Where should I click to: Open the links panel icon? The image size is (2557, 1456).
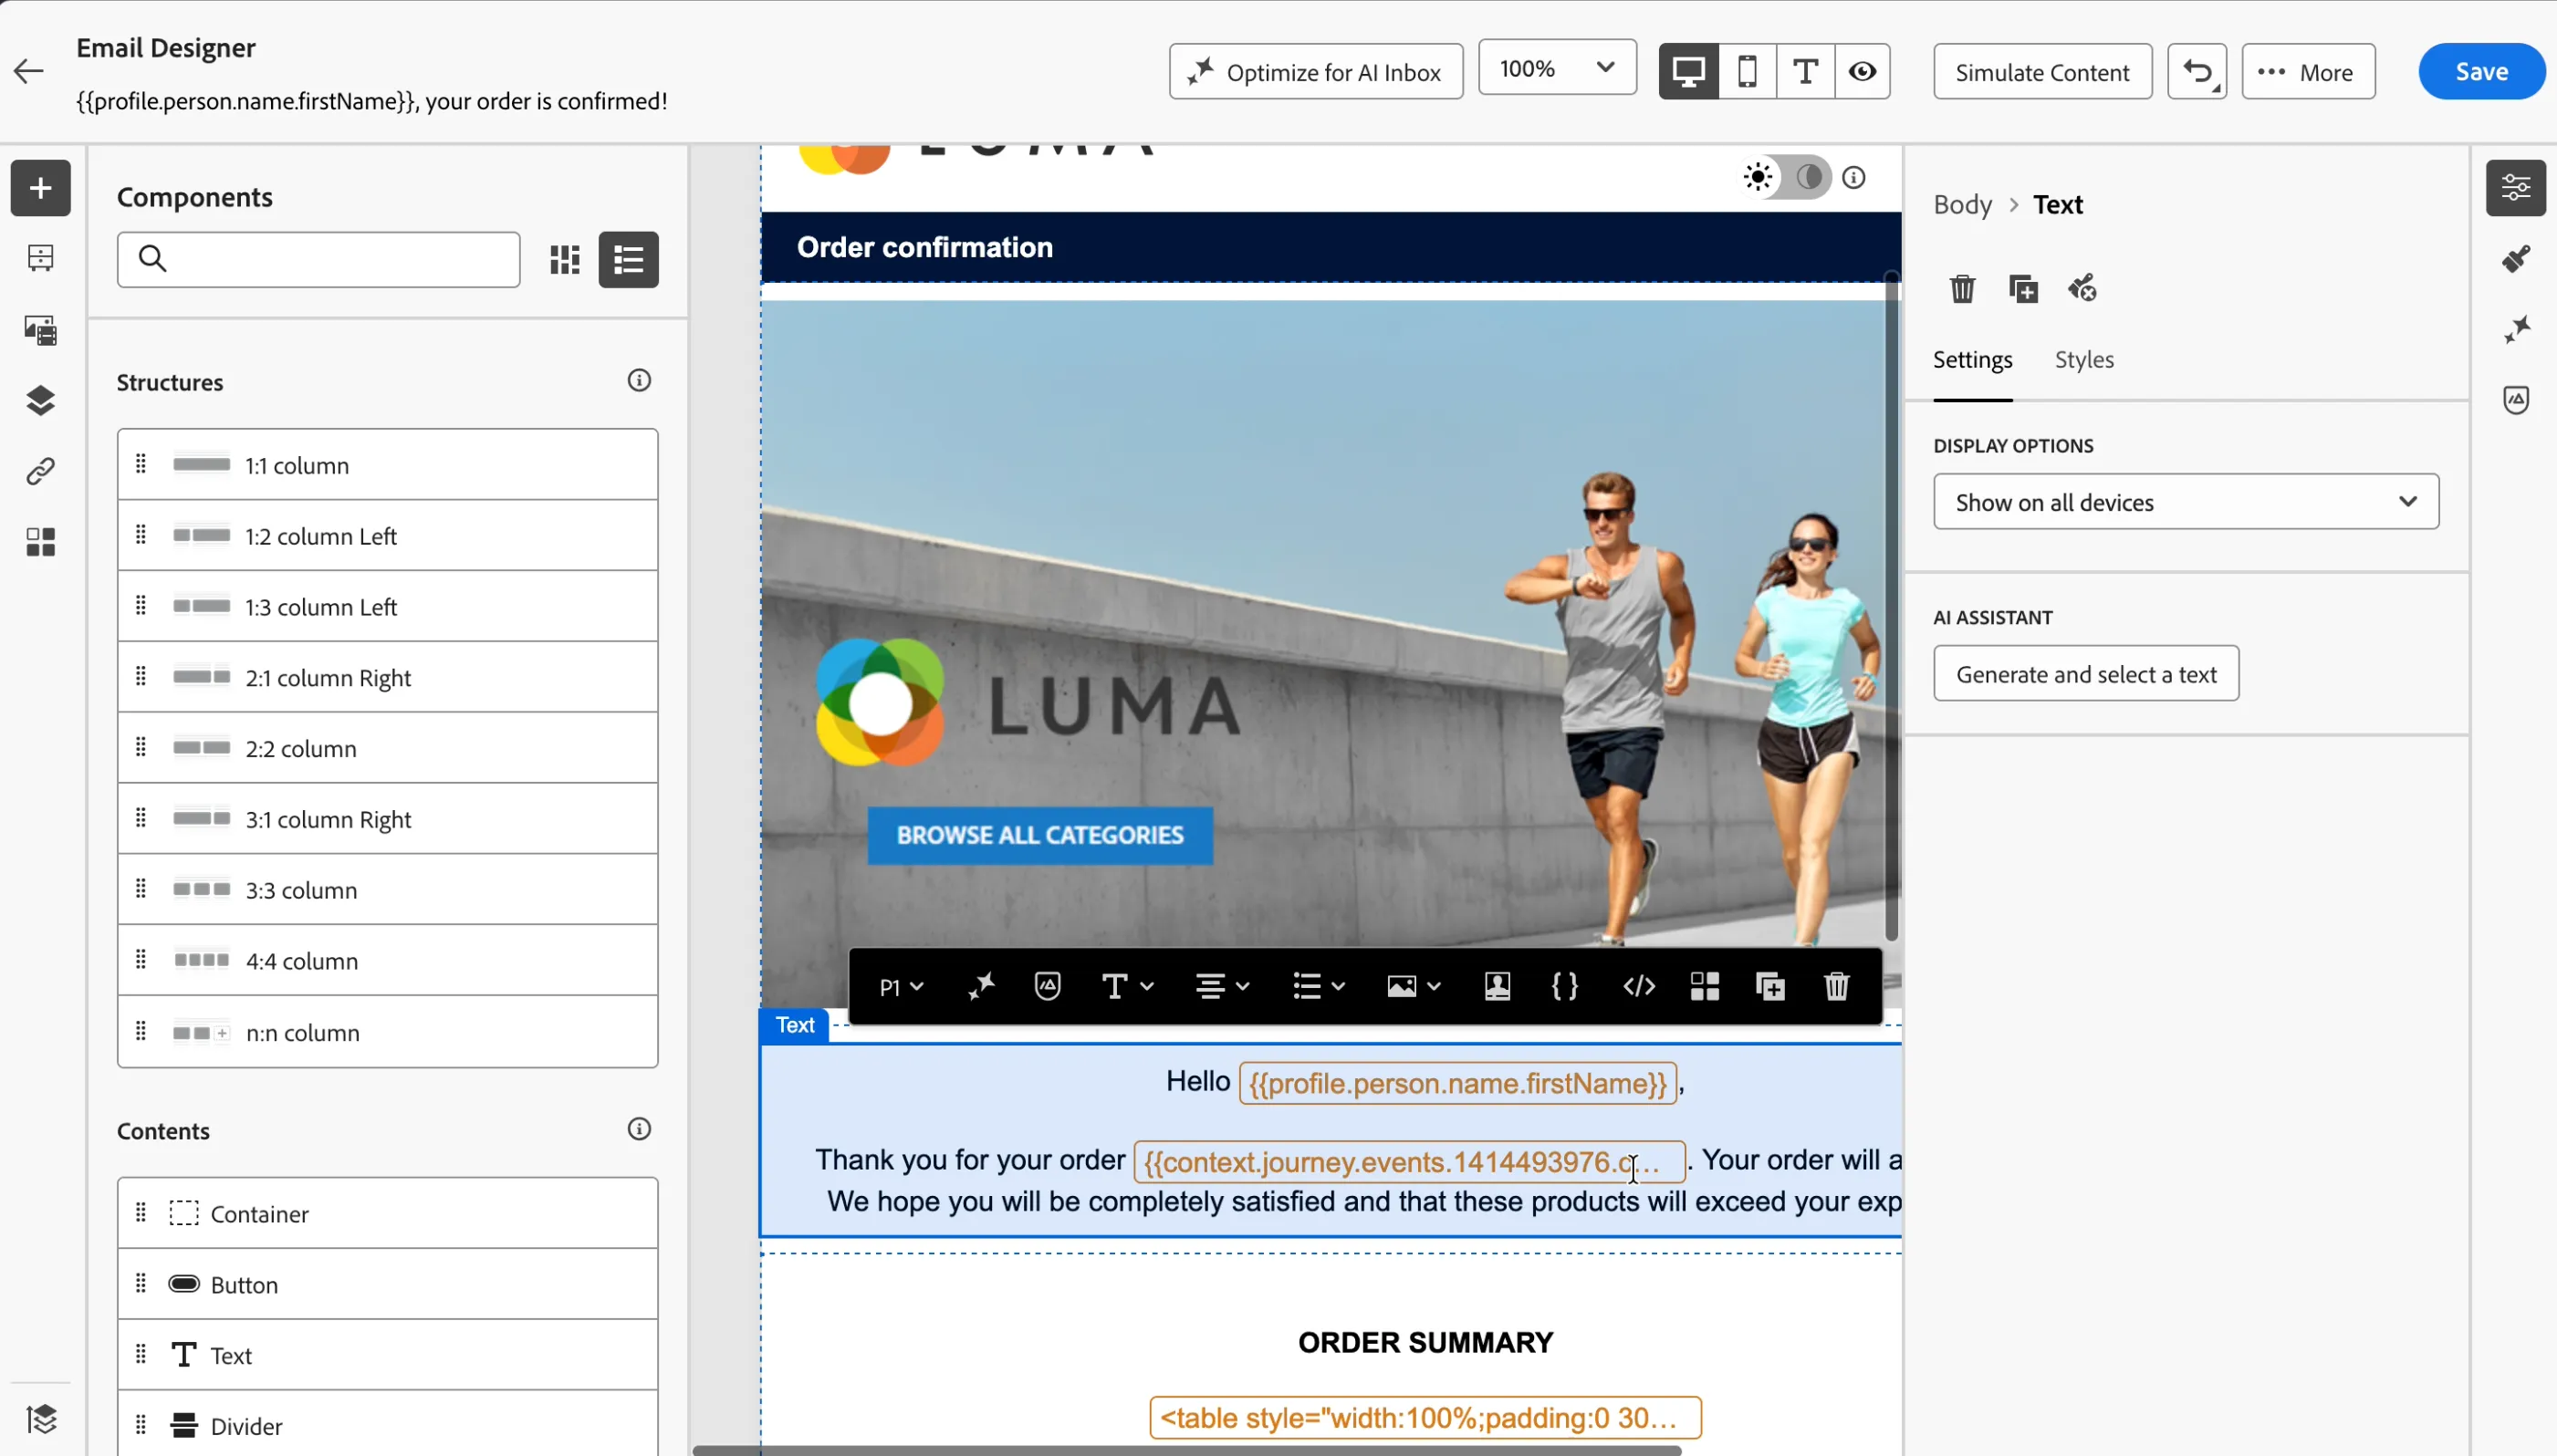[41, 471]
